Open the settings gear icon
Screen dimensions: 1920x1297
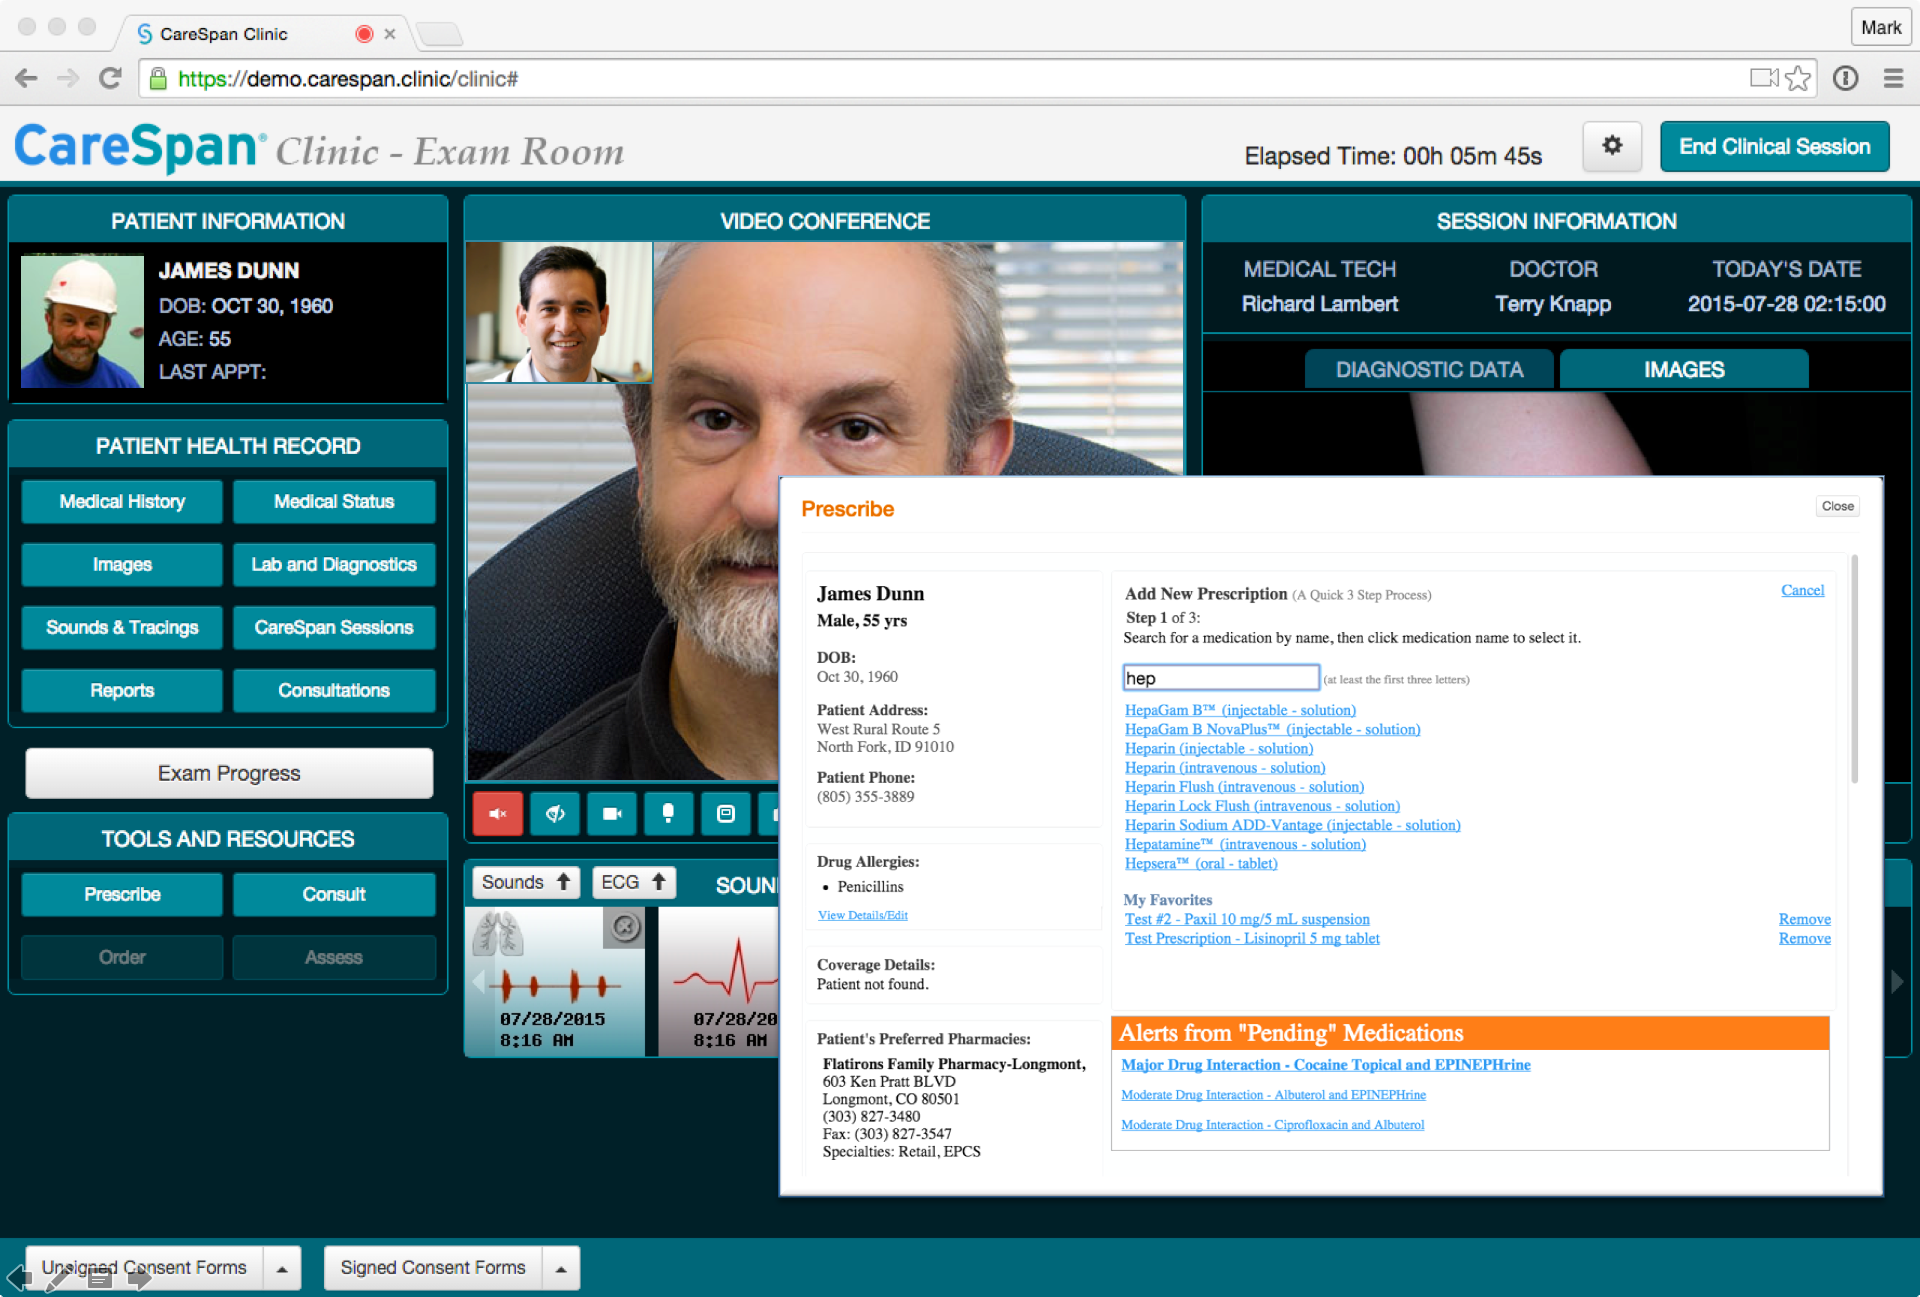click(1611, 146)
